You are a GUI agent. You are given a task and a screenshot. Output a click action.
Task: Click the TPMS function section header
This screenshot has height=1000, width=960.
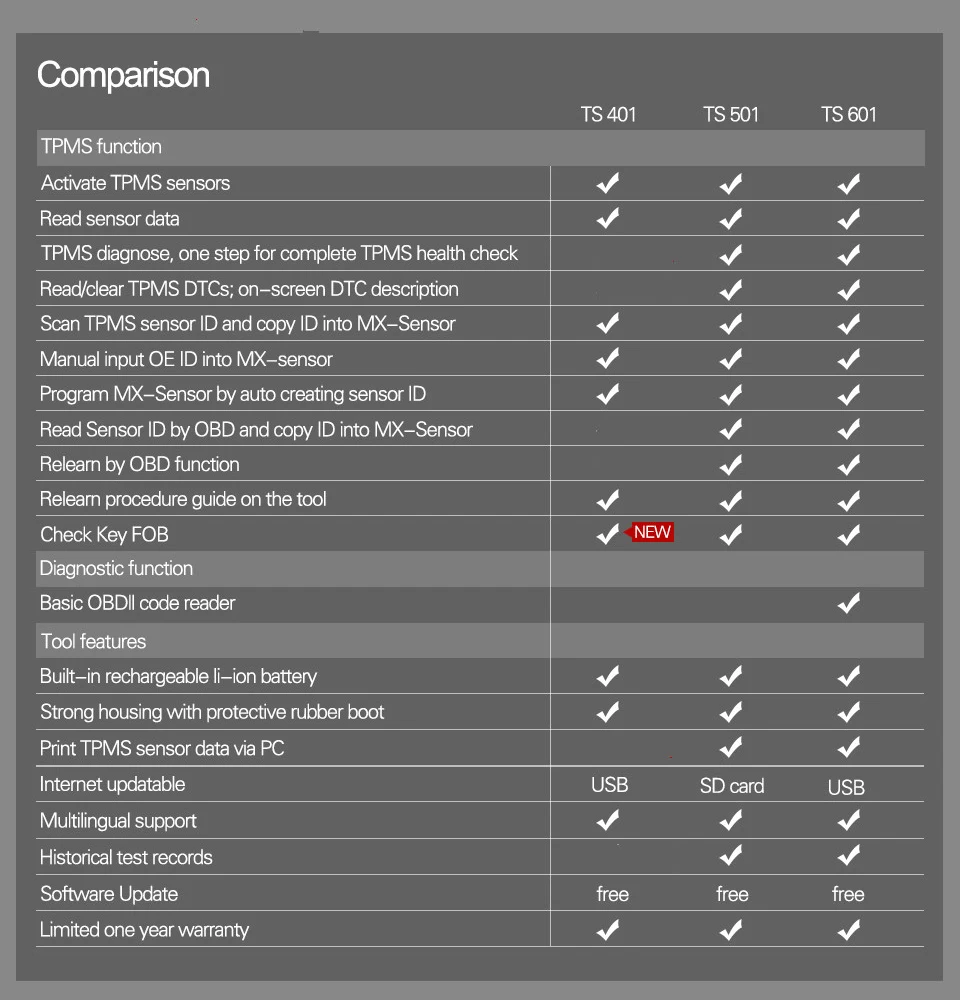(x=480, y=147)
